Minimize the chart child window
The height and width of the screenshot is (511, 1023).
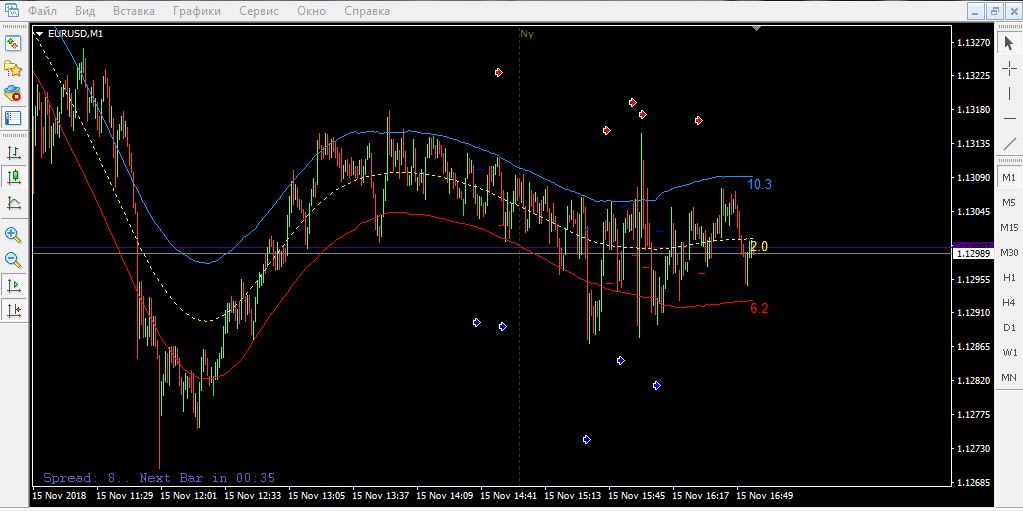976,10
